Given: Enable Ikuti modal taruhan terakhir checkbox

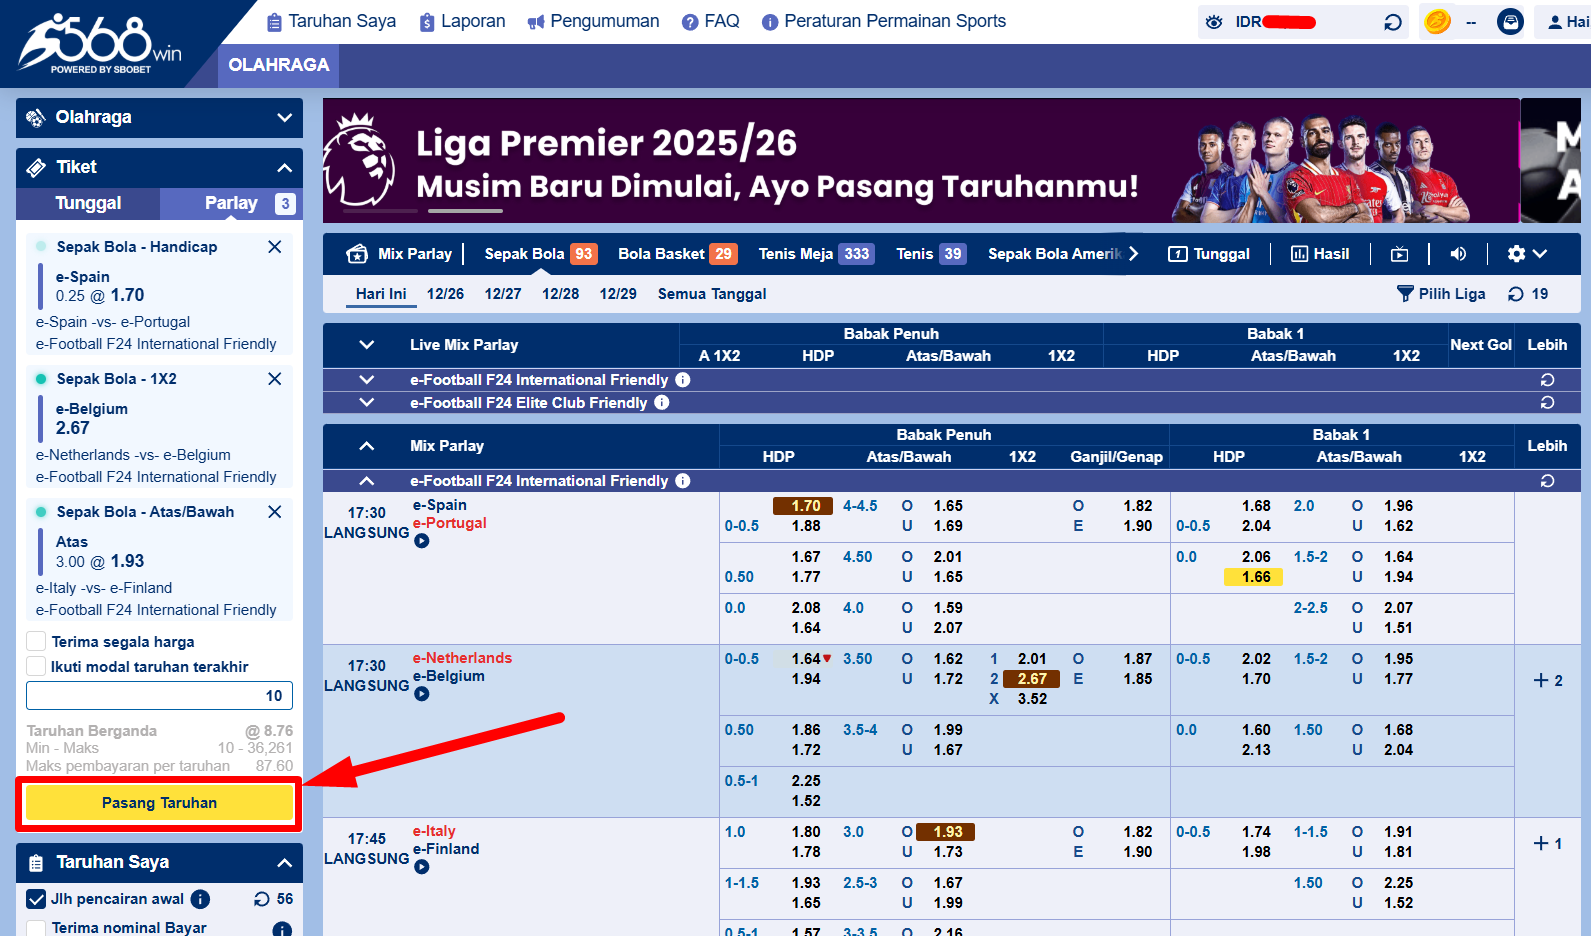Looking at the screenshot, I should 36,666.
